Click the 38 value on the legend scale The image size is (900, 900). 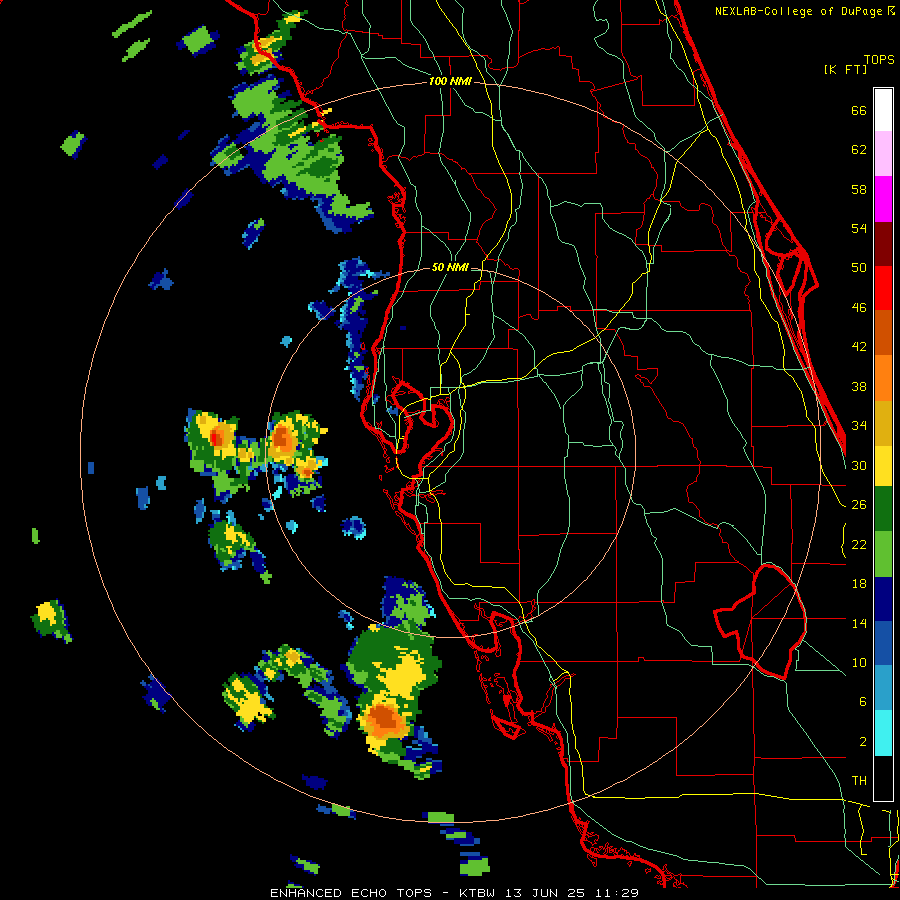tap(859, 387)
